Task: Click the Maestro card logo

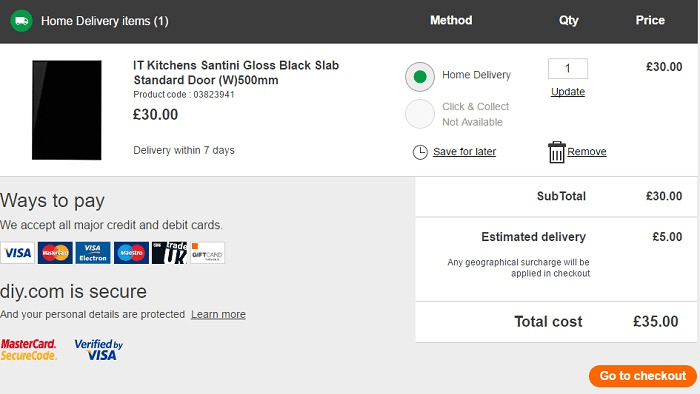Action: click(x=131, y=253)
